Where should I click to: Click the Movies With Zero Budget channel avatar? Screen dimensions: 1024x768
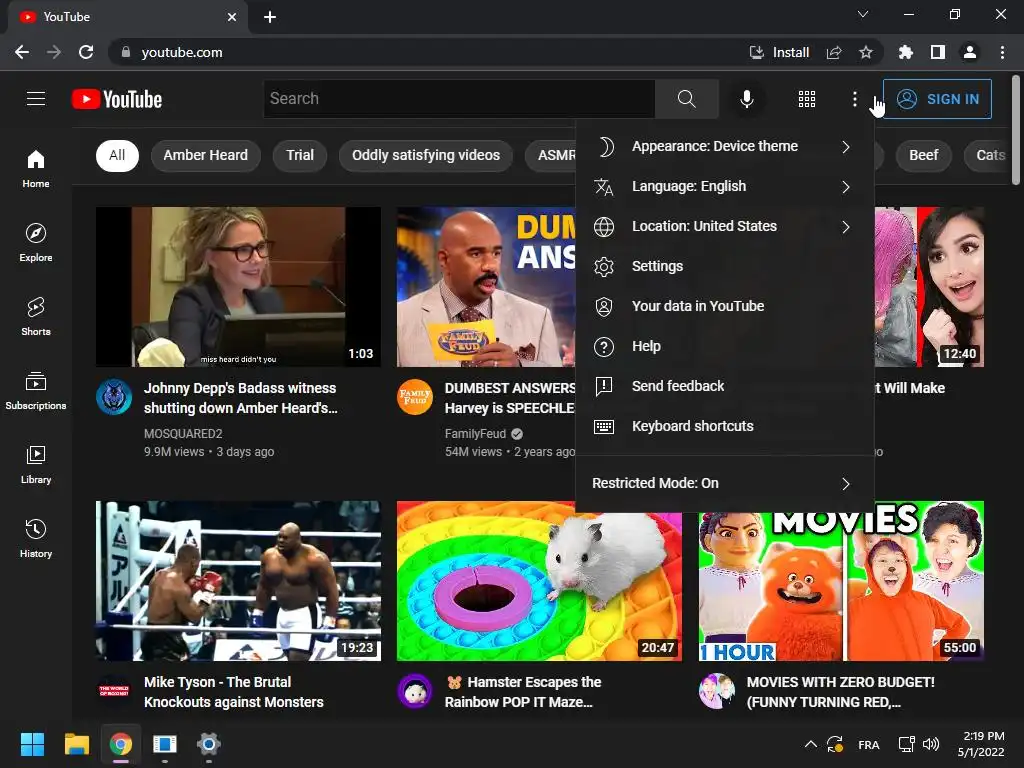(x=716, y=691)
